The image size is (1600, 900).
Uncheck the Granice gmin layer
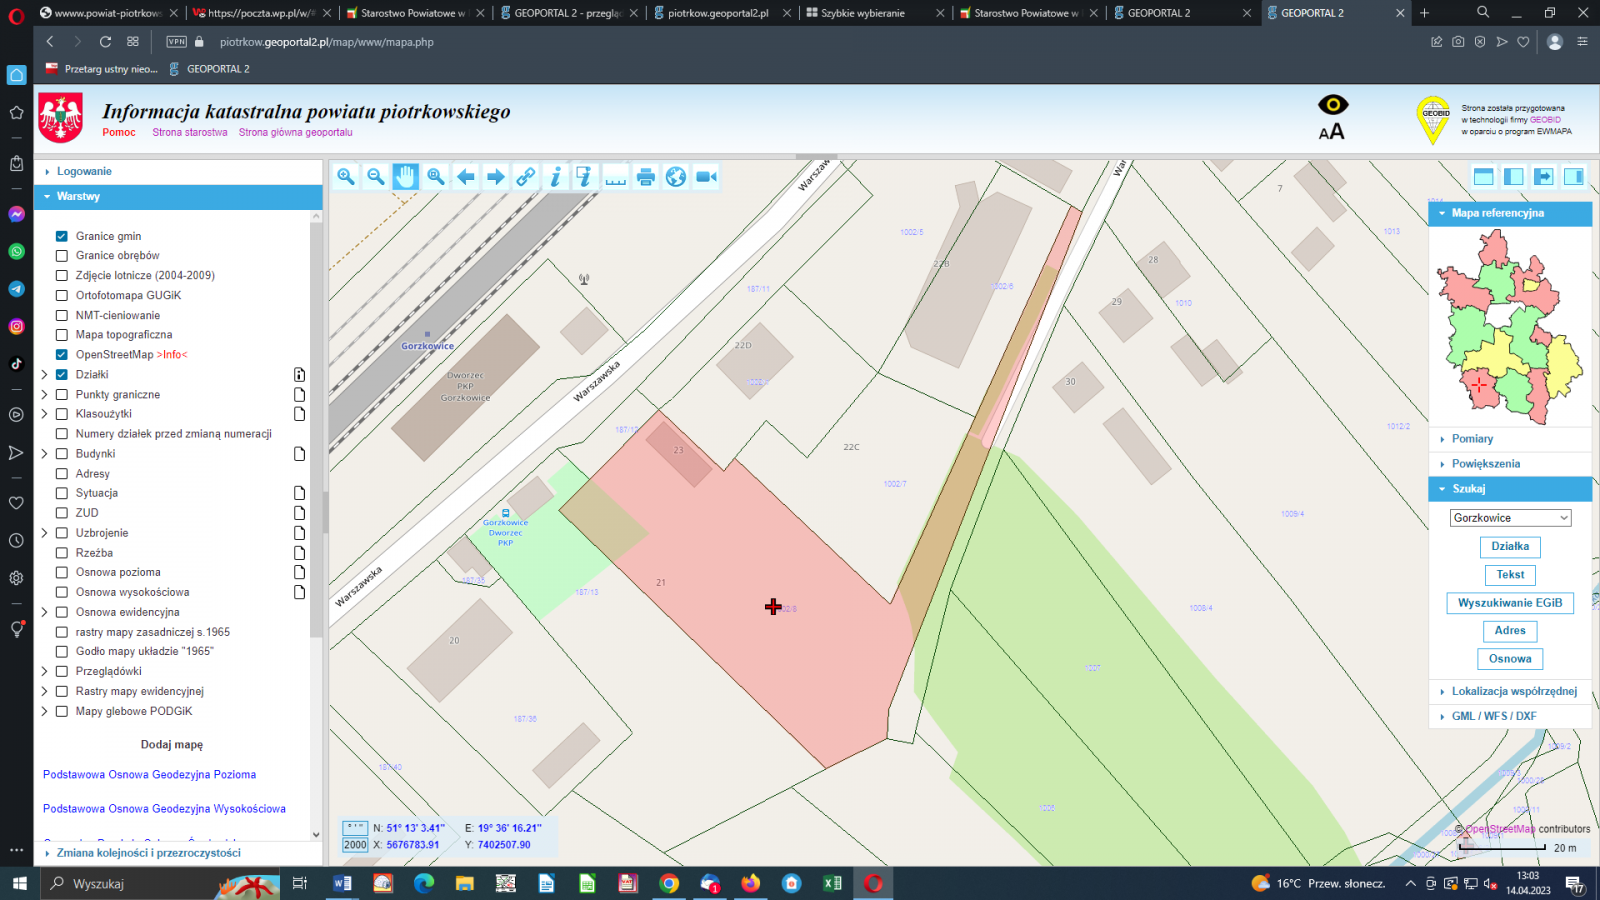tap(62, 236)
